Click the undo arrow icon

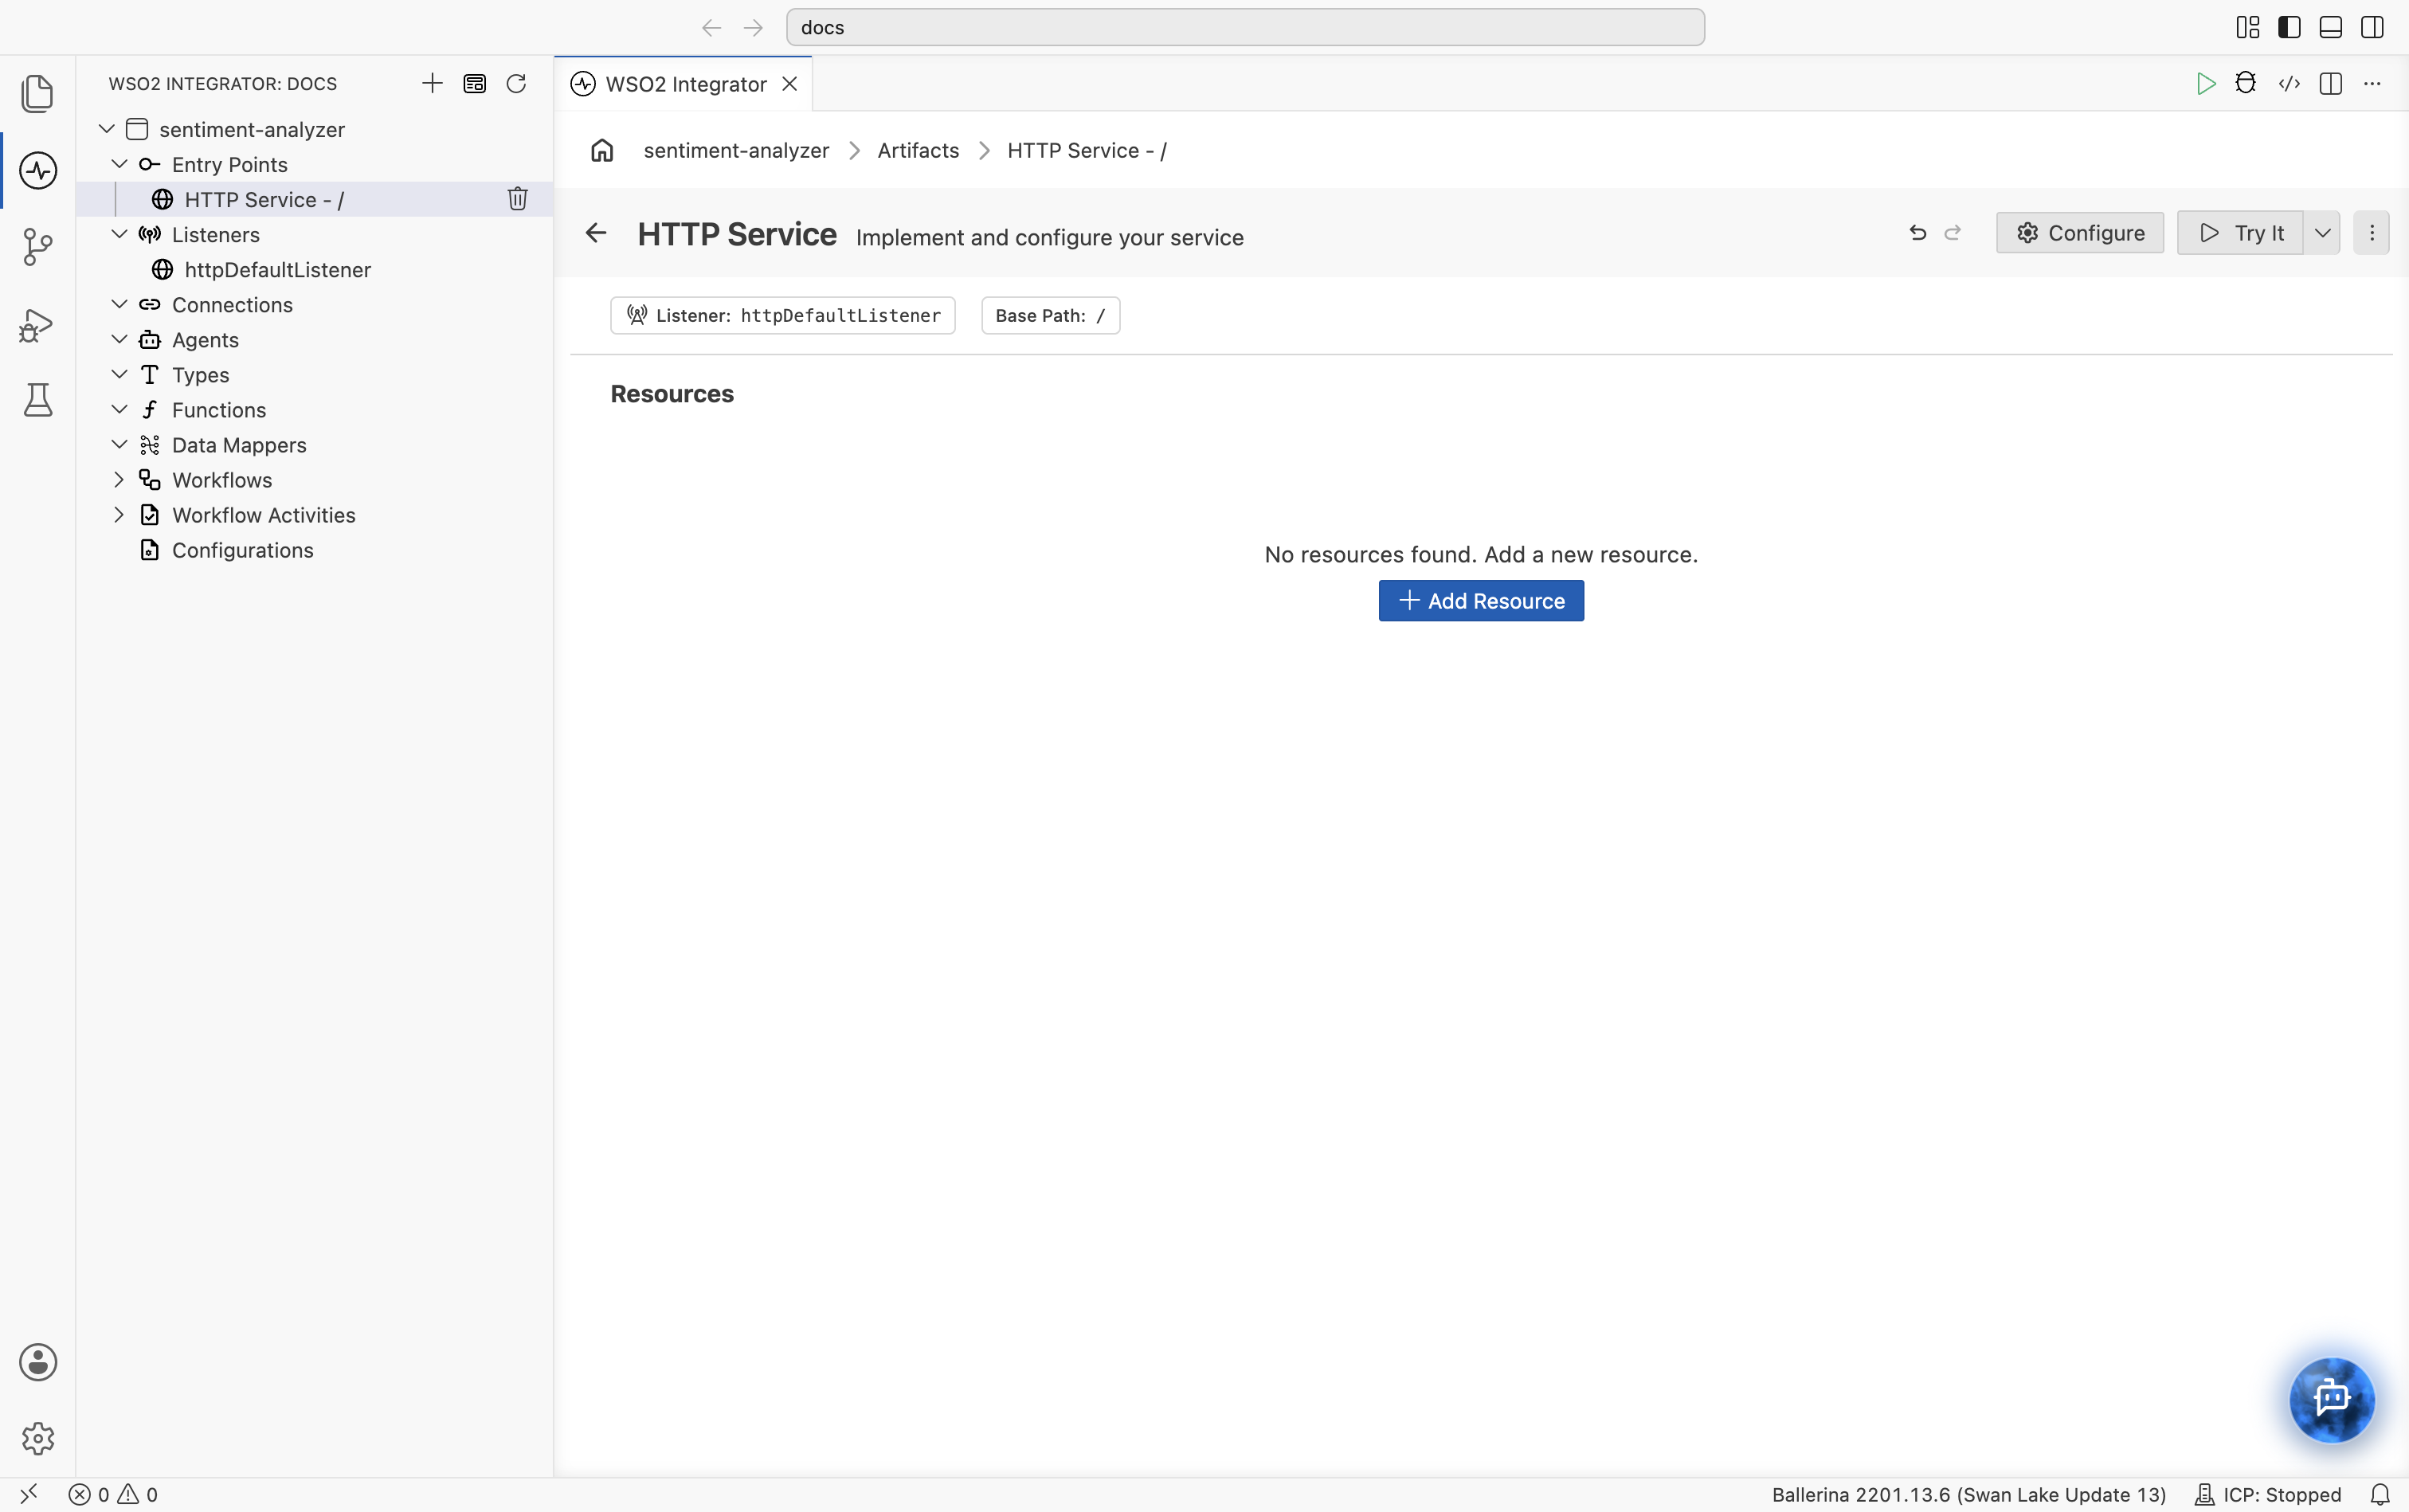pos(1917,233)
